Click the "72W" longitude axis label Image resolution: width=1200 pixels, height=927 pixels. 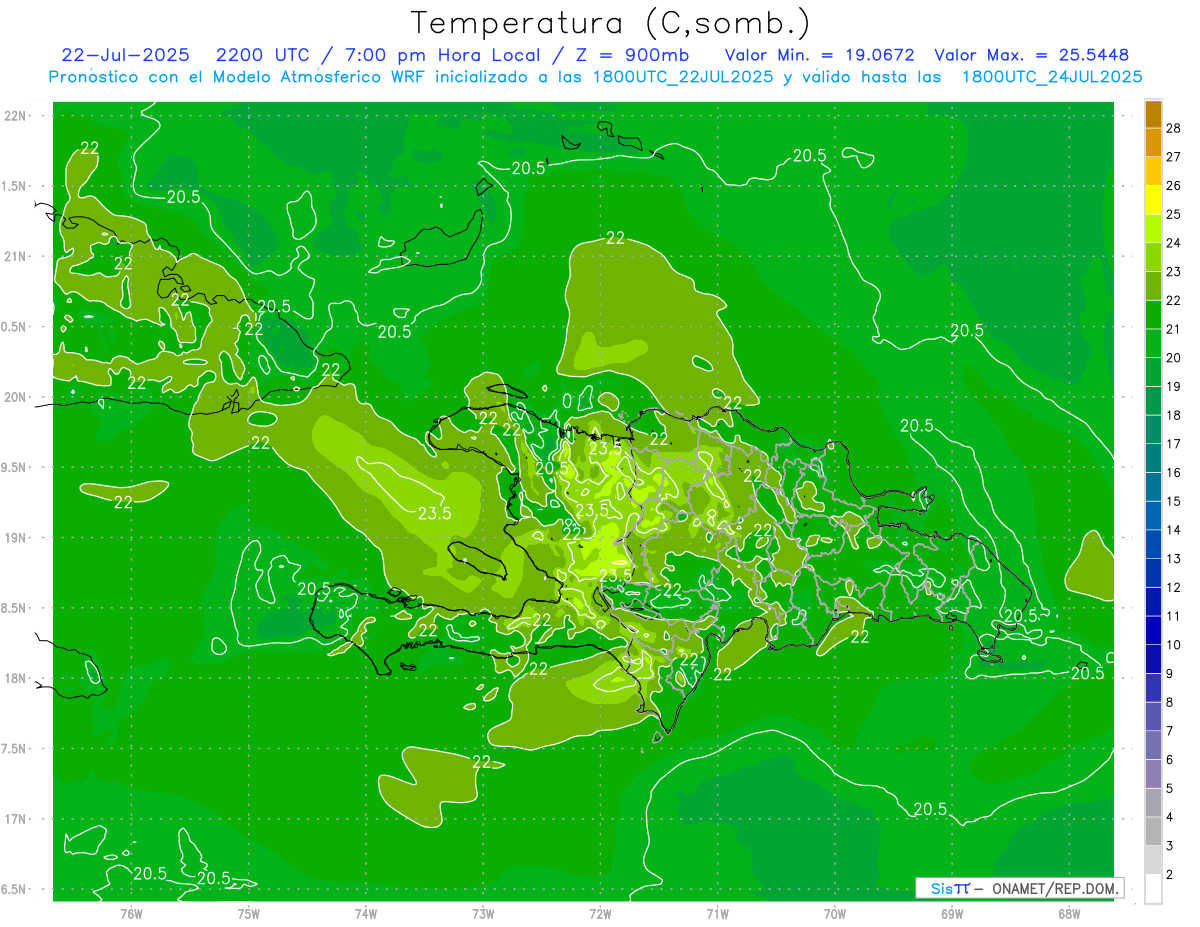[x=600, y=913]
